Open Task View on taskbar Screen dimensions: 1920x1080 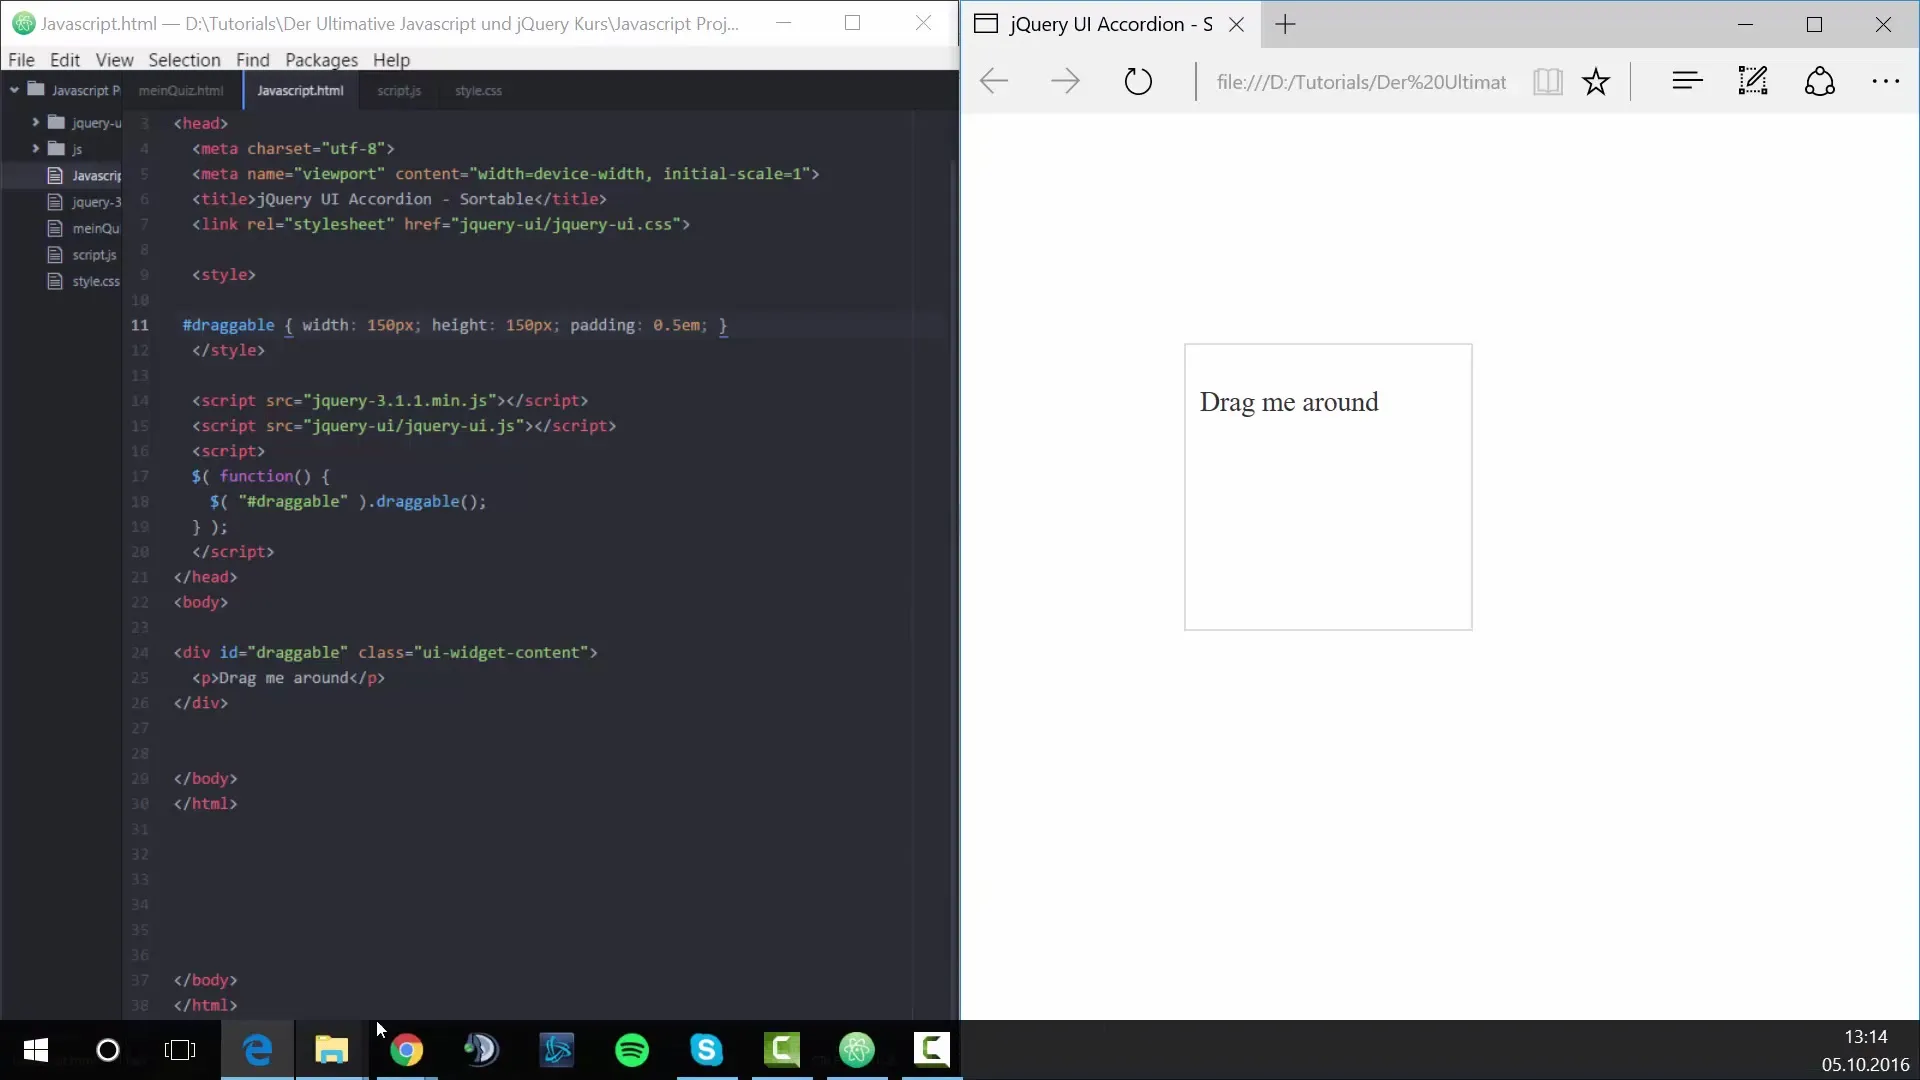(x=180, y=1050)
